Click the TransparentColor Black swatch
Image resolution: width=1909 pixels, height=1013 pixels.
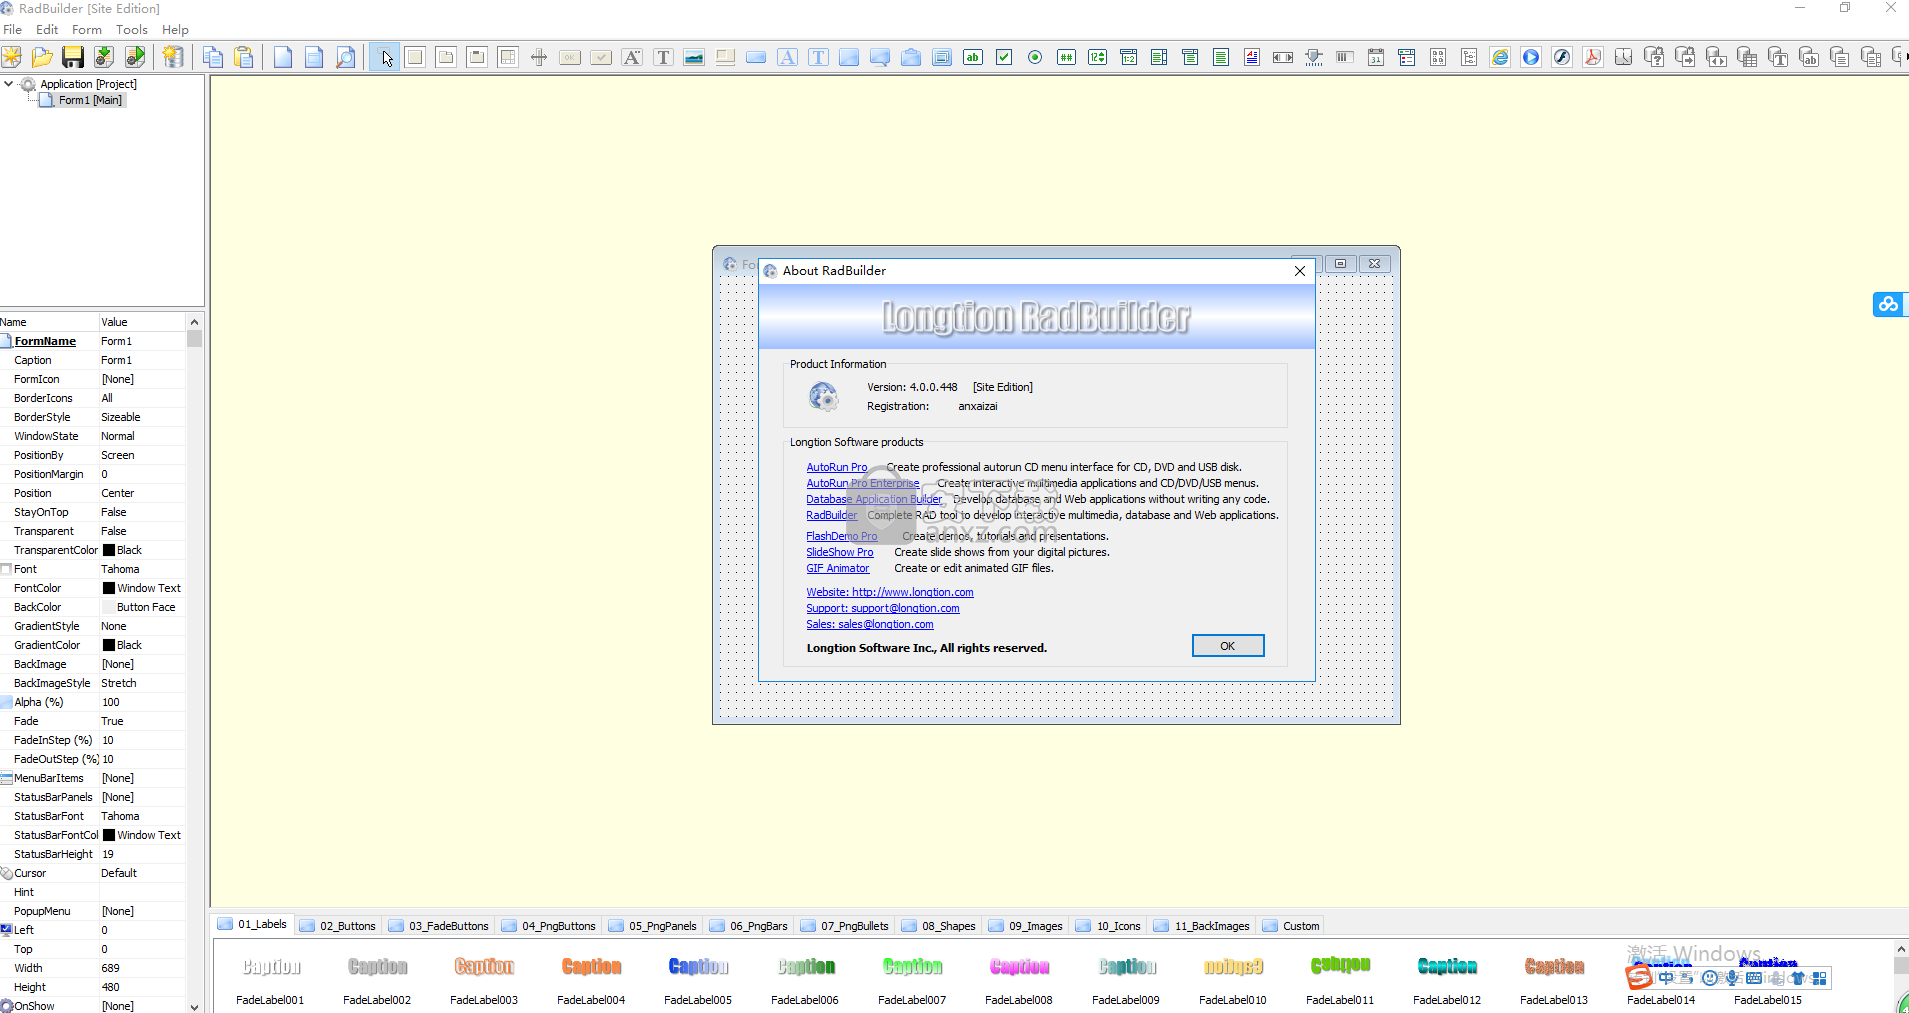click(109, 550)
